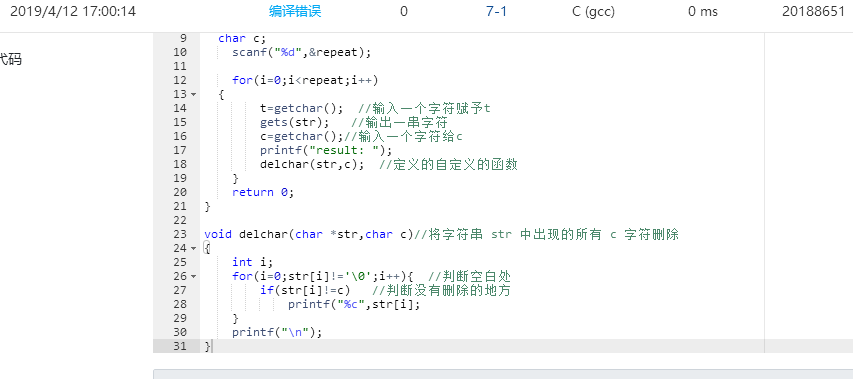Viewport: 853px width, 379px height.
Task: Click the comment '//定义的自定义的函数'
Action: click(x=448, y=164)
